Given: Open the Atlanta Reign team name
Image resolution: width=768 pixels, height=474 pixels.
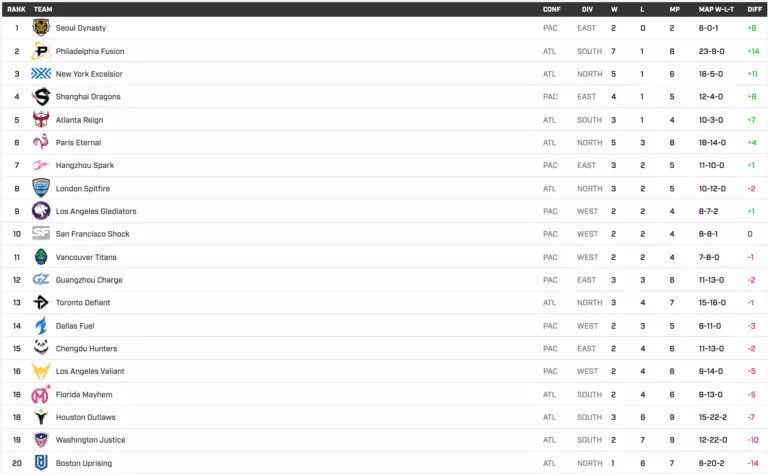Looking at the screenshot, I should coord(79,119).
